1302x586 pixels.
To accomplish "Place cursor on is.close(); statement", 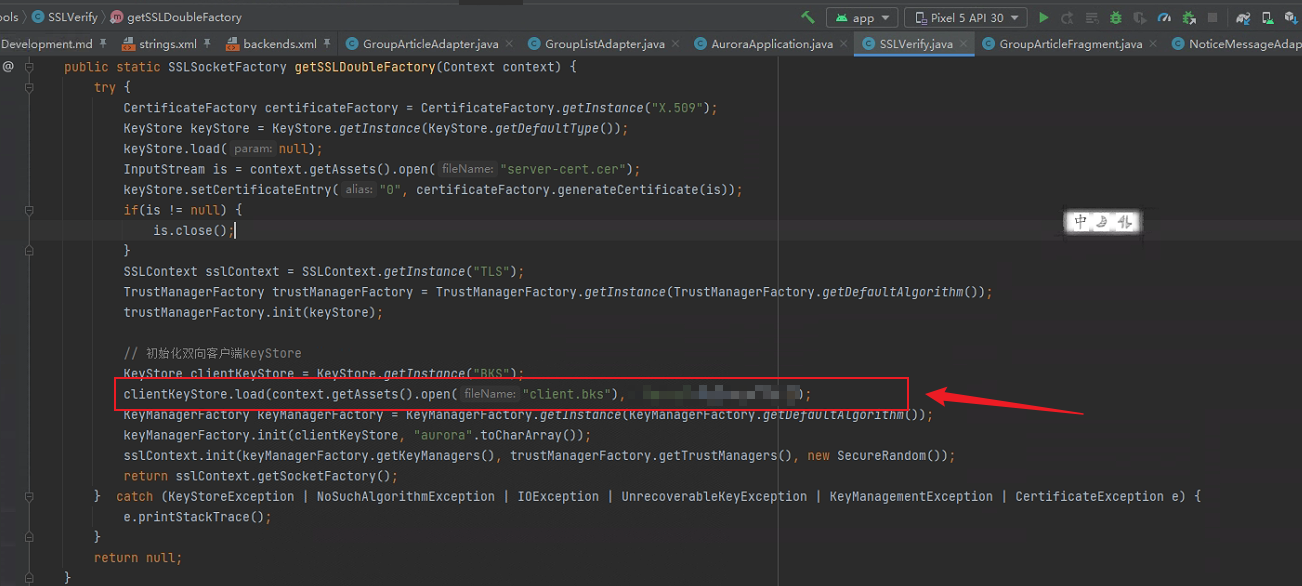I will click(194, 230).
